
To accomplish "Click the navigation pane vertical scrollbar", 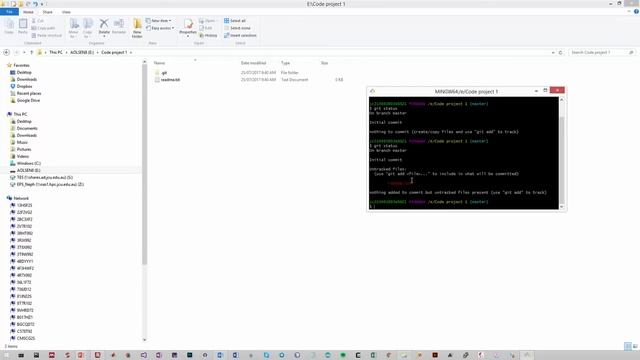I will 144,163.
